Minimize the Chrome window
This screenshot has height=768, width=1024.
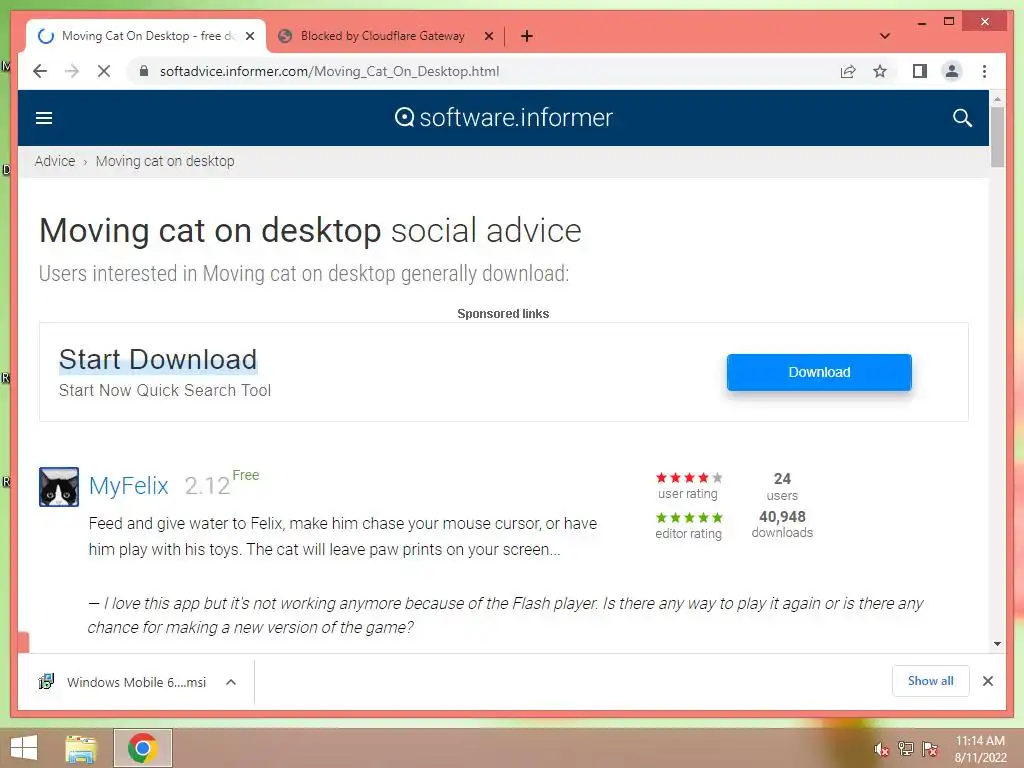pos(921,22)
